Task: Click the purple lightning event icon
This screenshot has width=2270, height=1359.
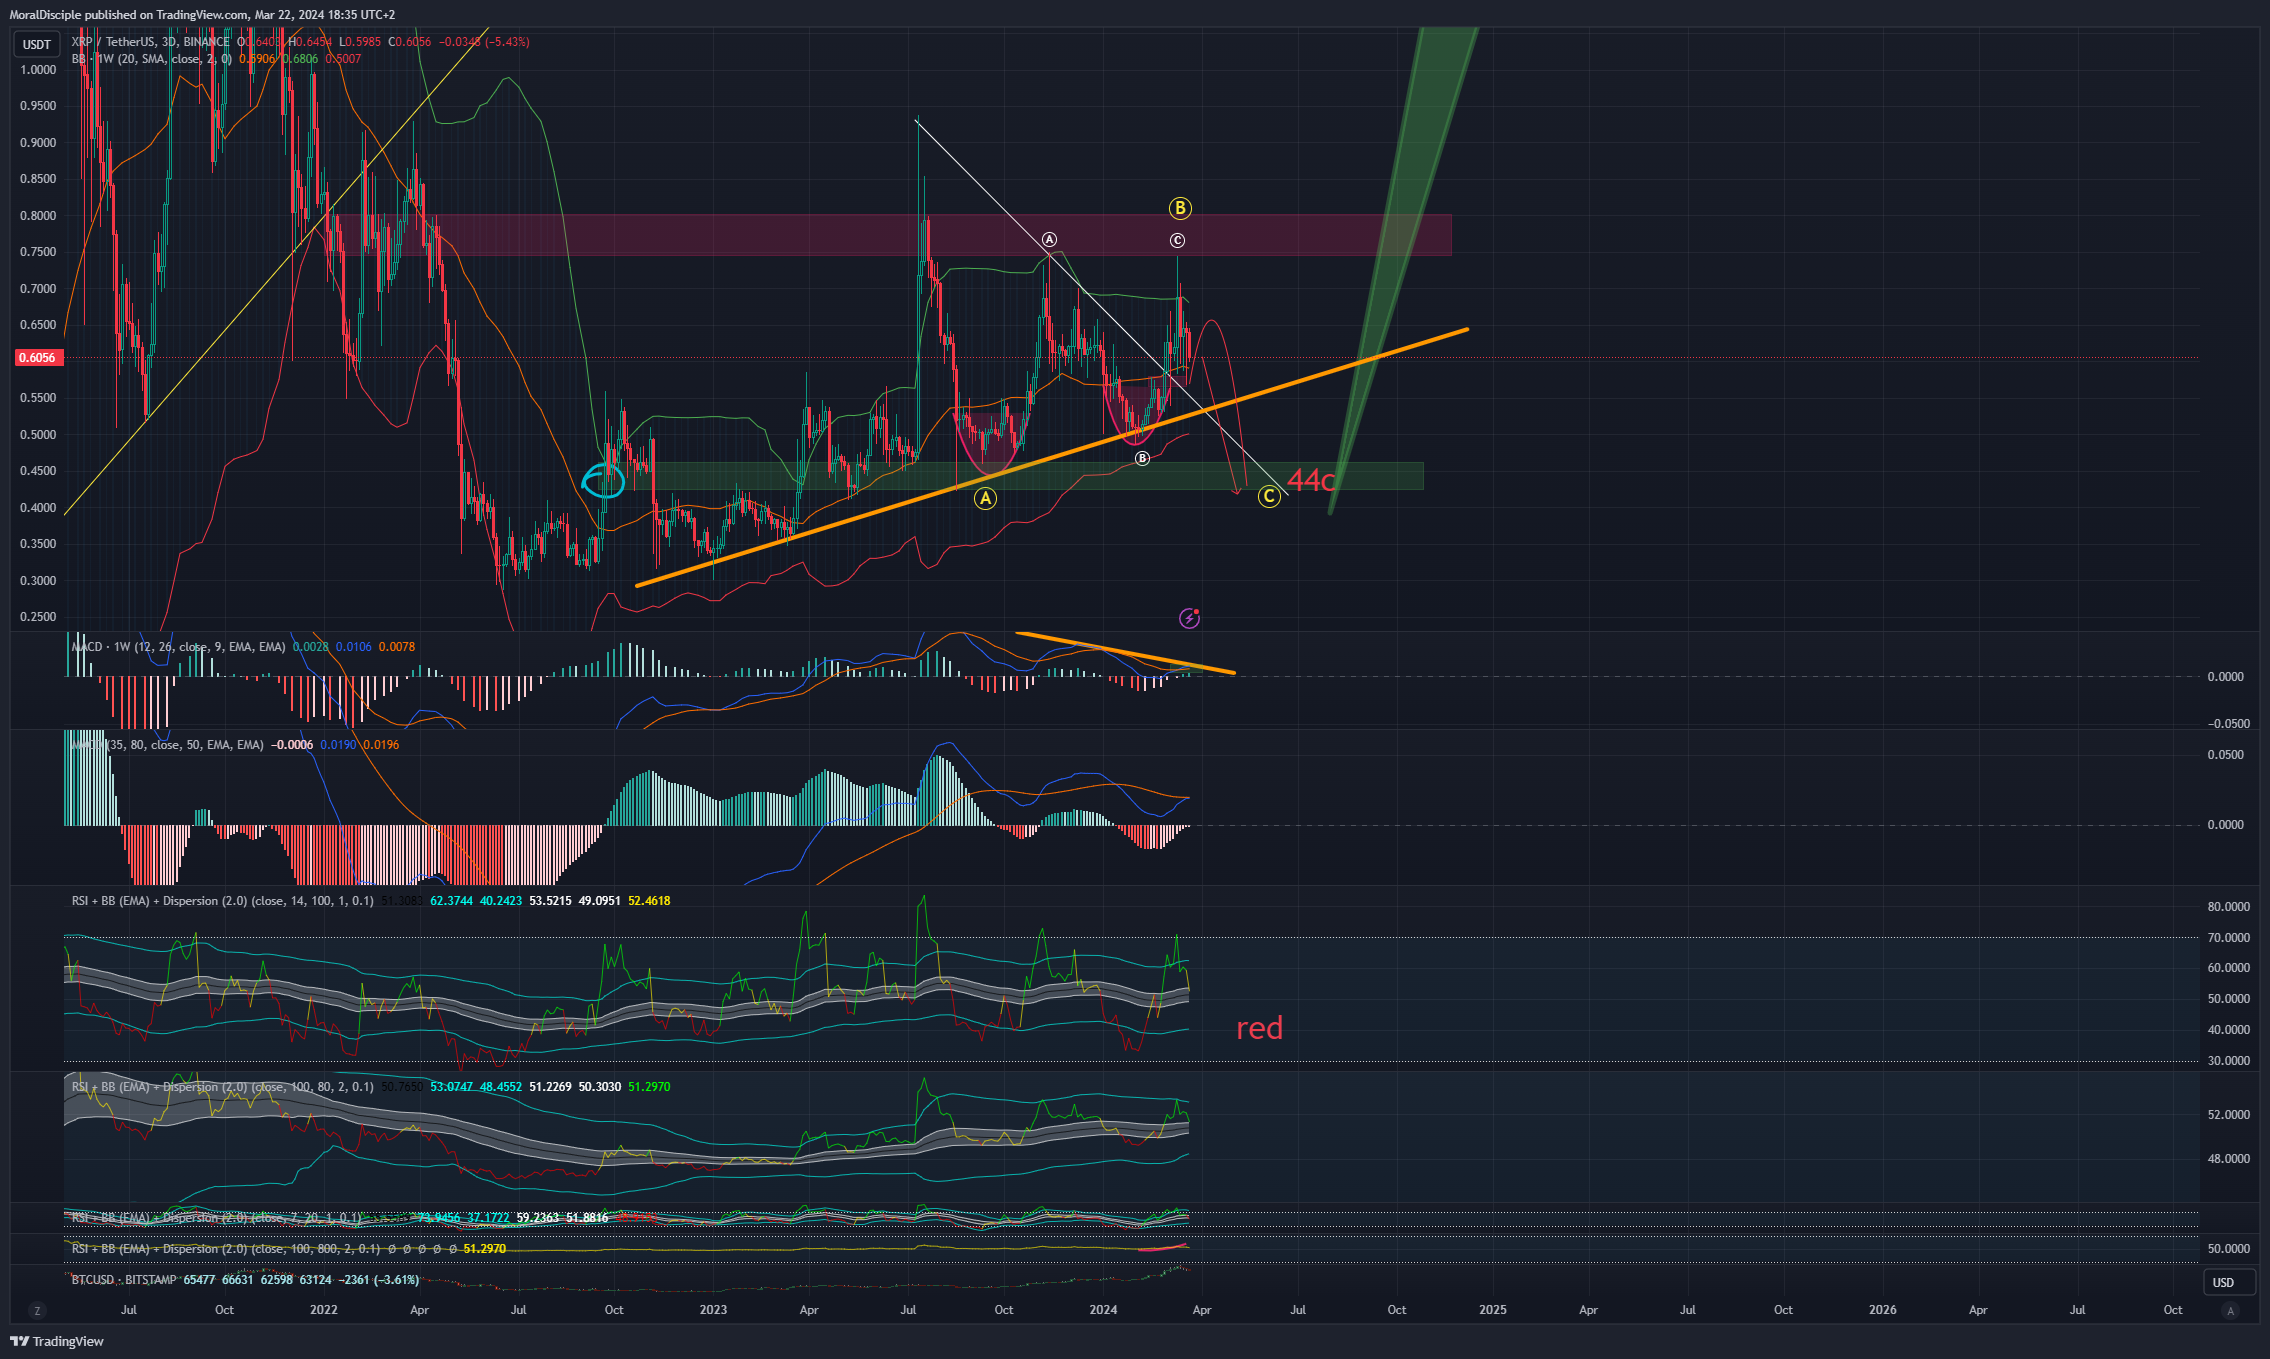Action: 1189,618
